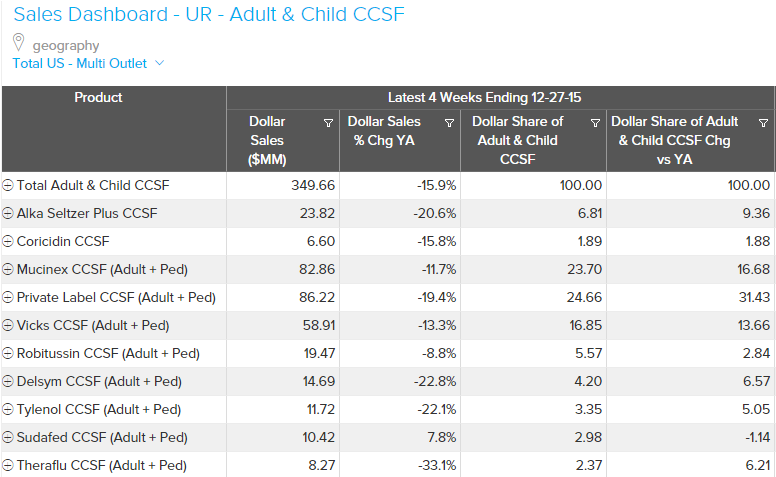Screen dimensions: 776x477
Task: Click the Tylenol CCSF product name
Action: pos(99,409)
